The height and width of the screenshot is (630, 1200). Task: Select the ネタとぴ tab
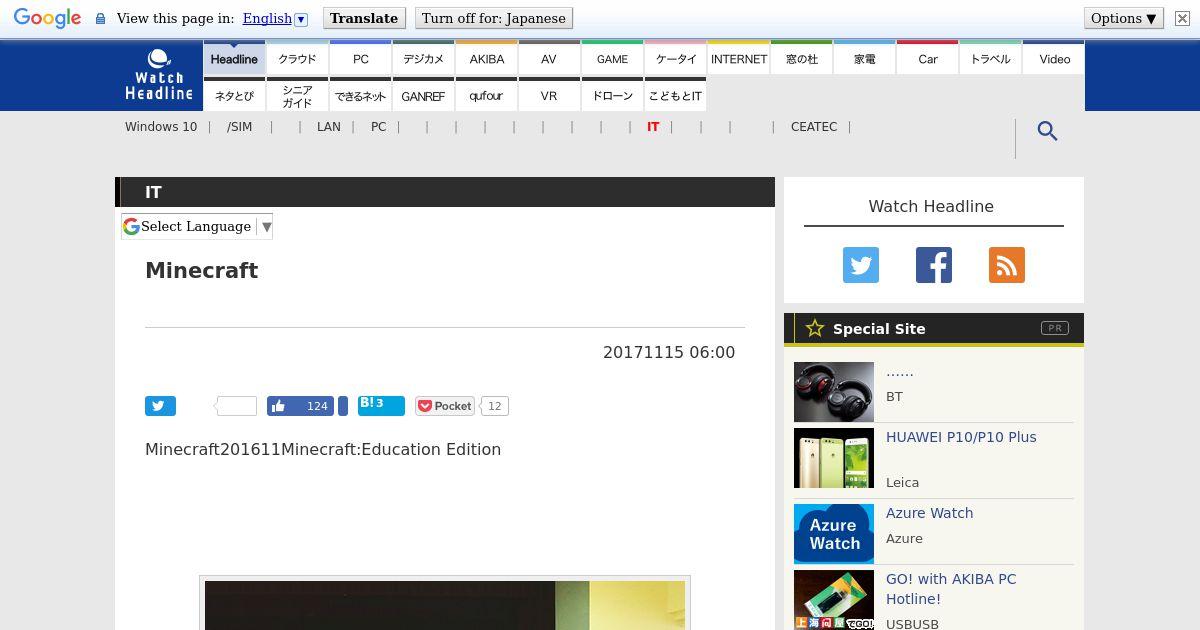(234, 96)
